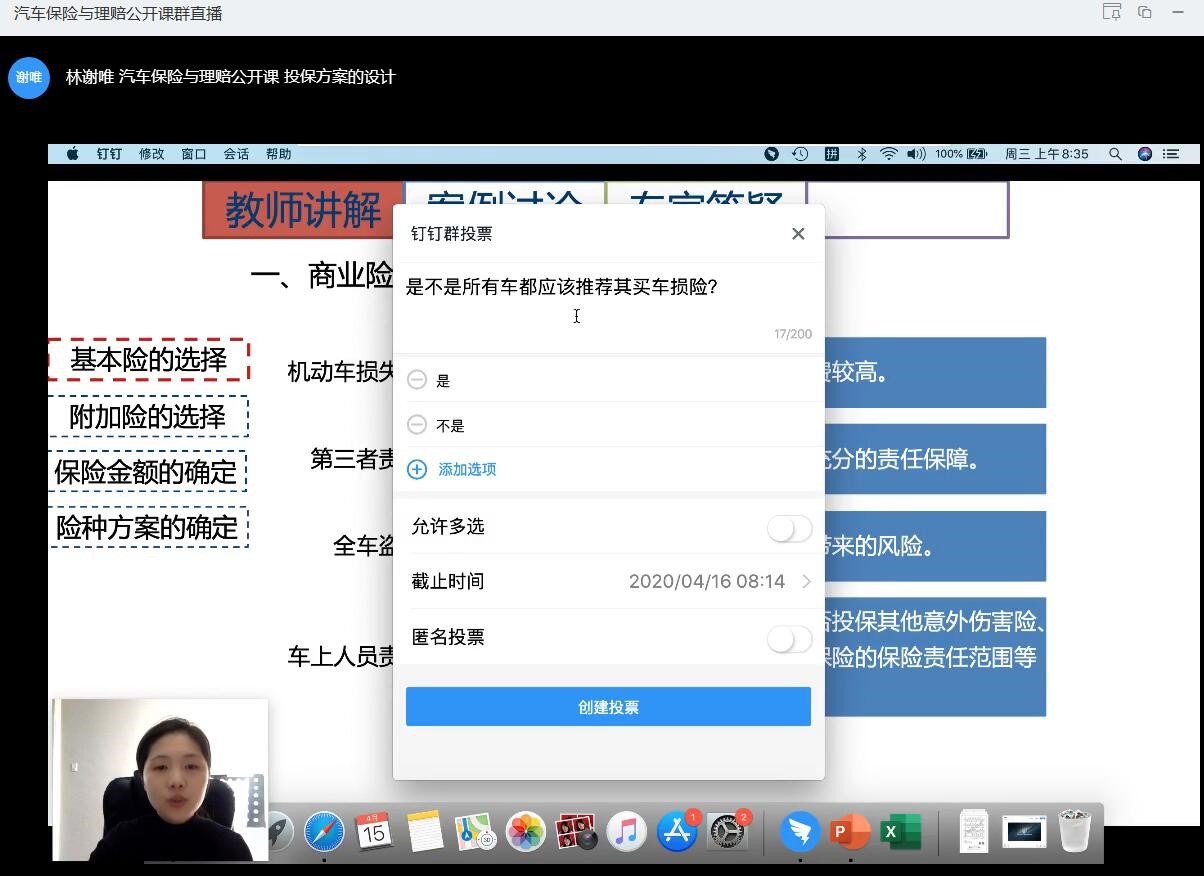Launch Excel from the dock
Viewport: 1204px width, 876px height.
pyautogui.click(x=899, y=831)
